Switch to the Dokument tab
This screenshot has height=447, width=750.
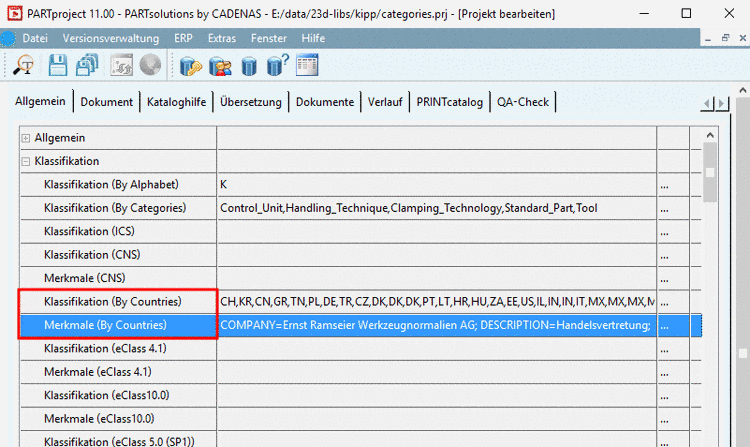click(x=106, y=102)
